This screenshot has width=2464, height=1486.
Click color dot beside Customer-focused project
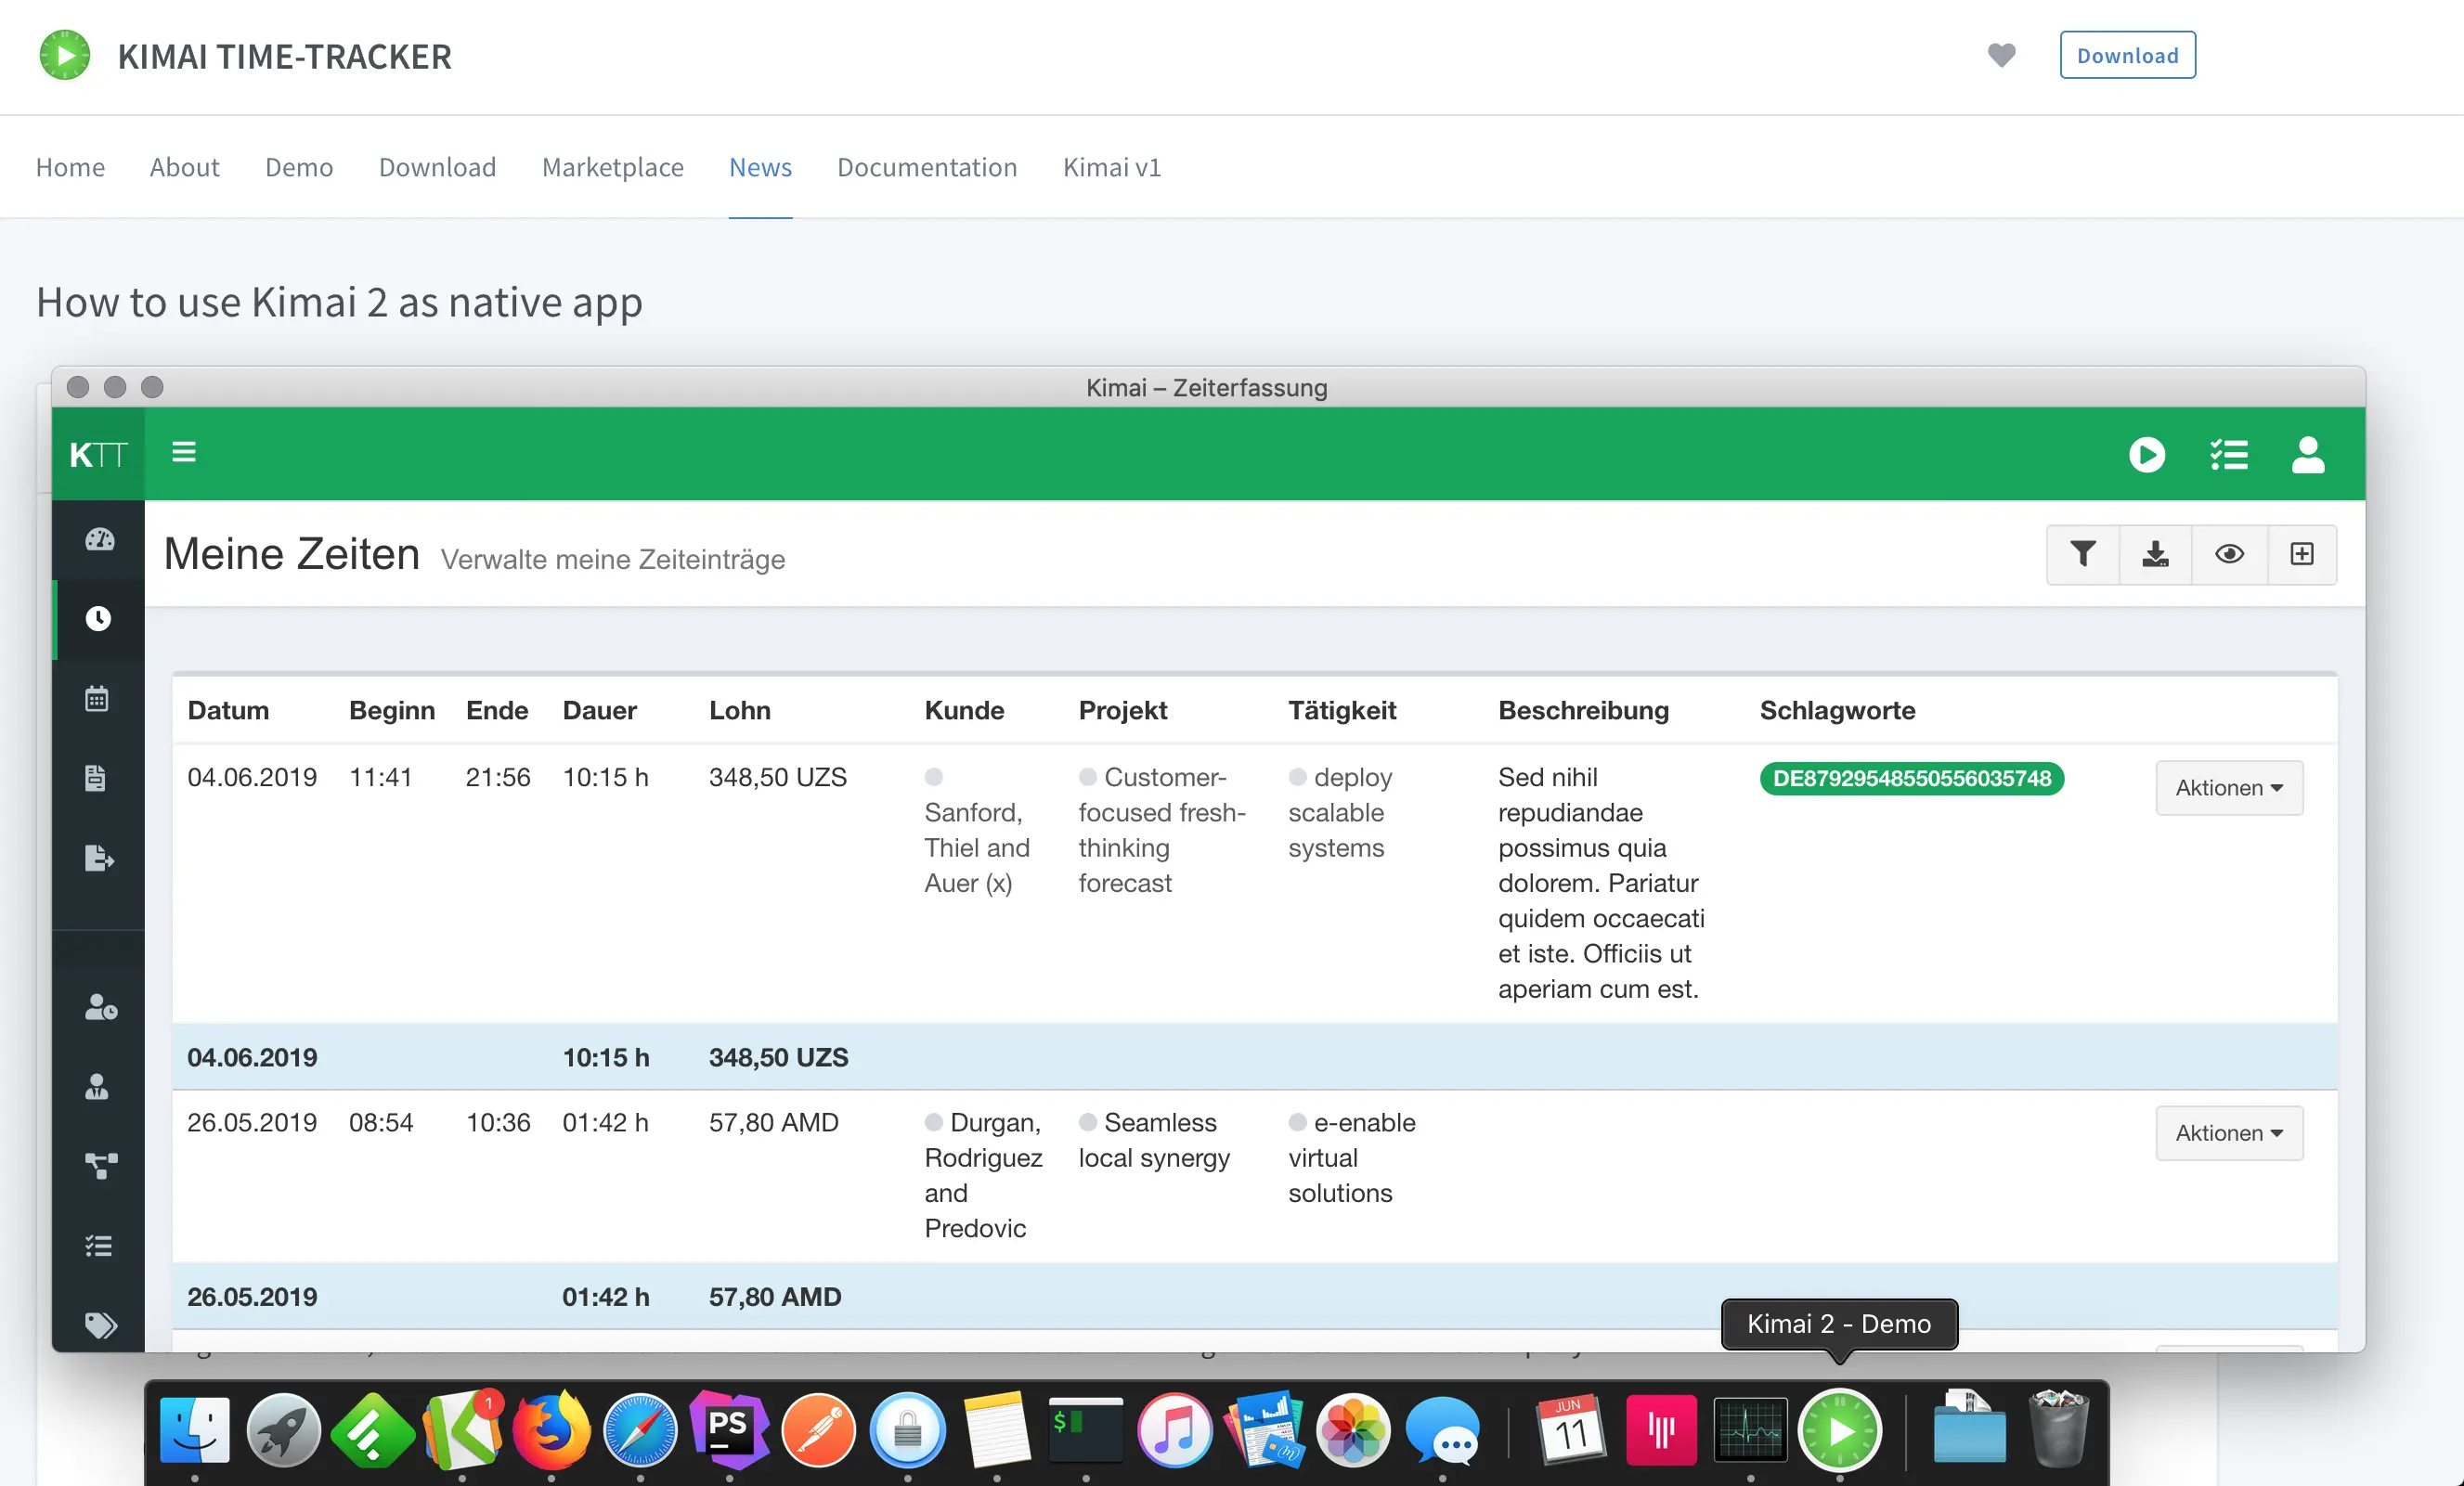[x=1088, y=777]
